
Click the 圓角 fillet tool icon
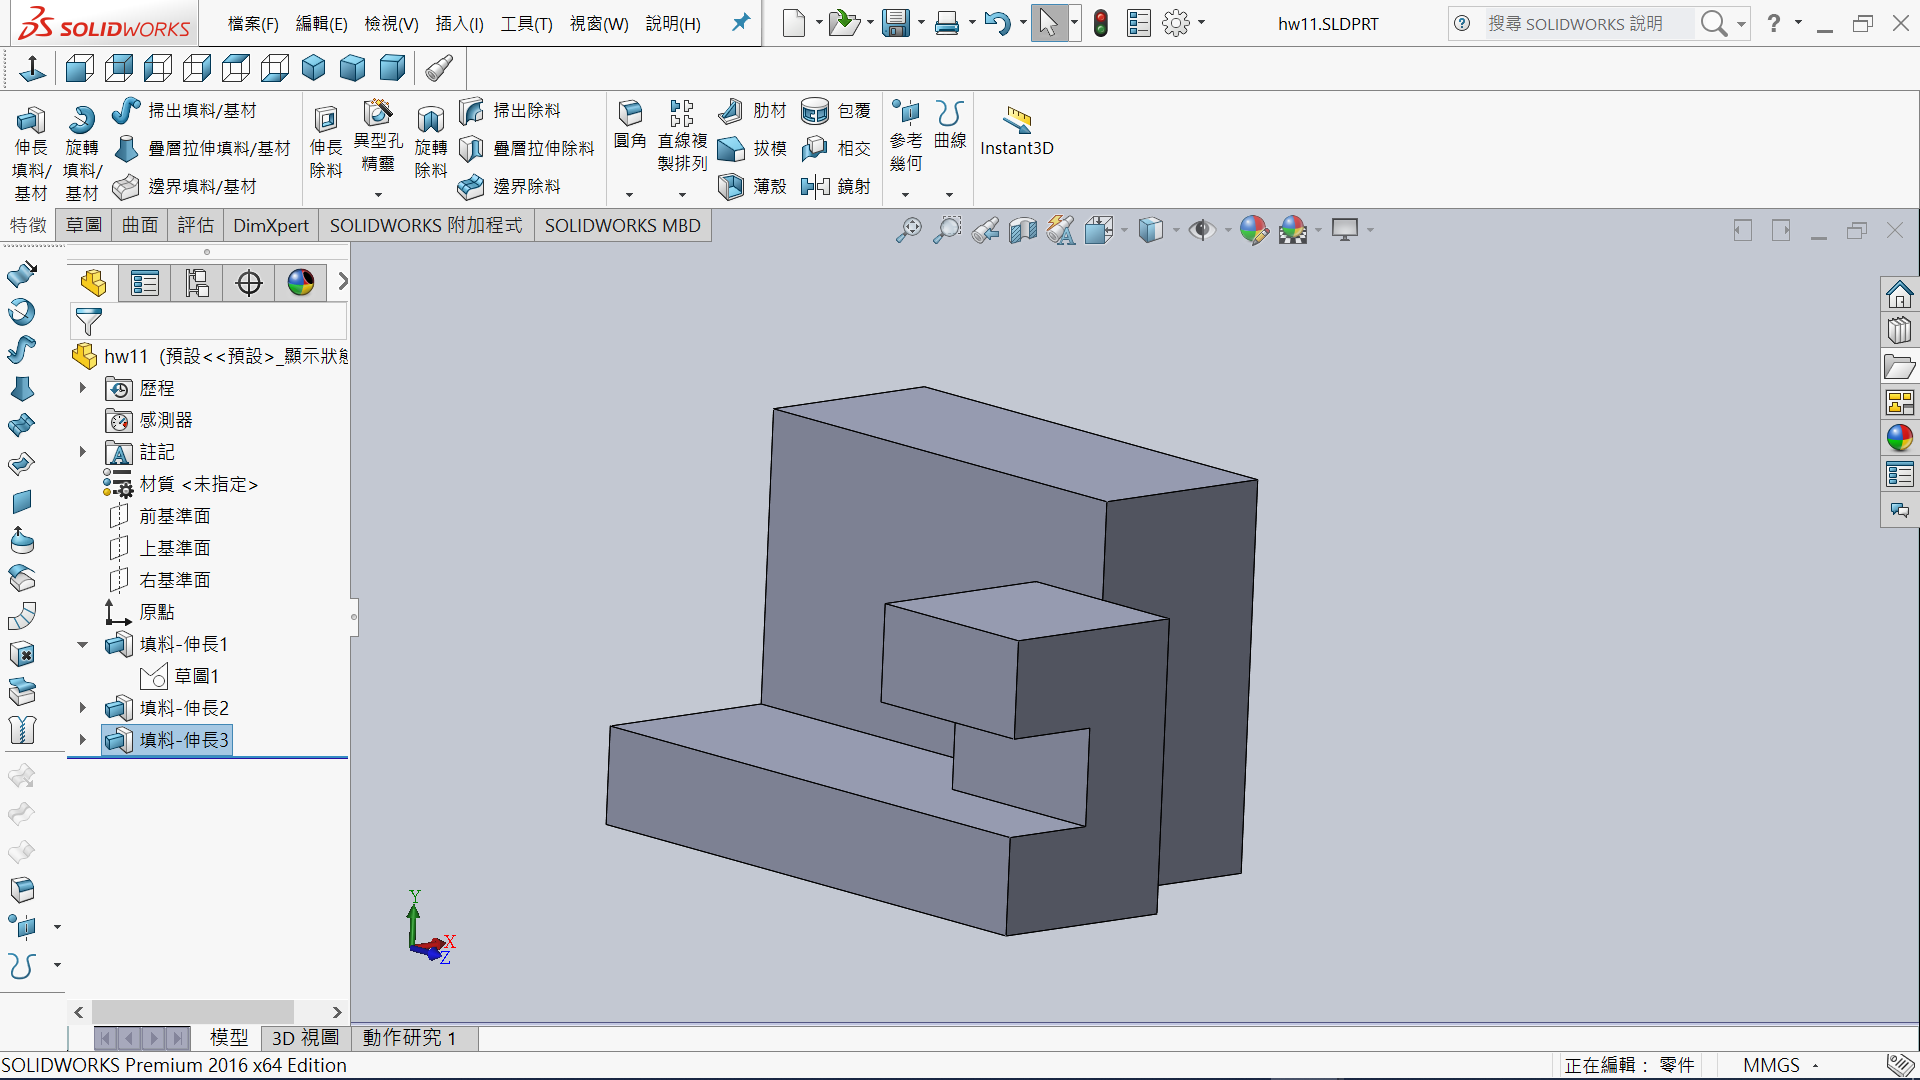pyautogui.click(x=630, y=113)
